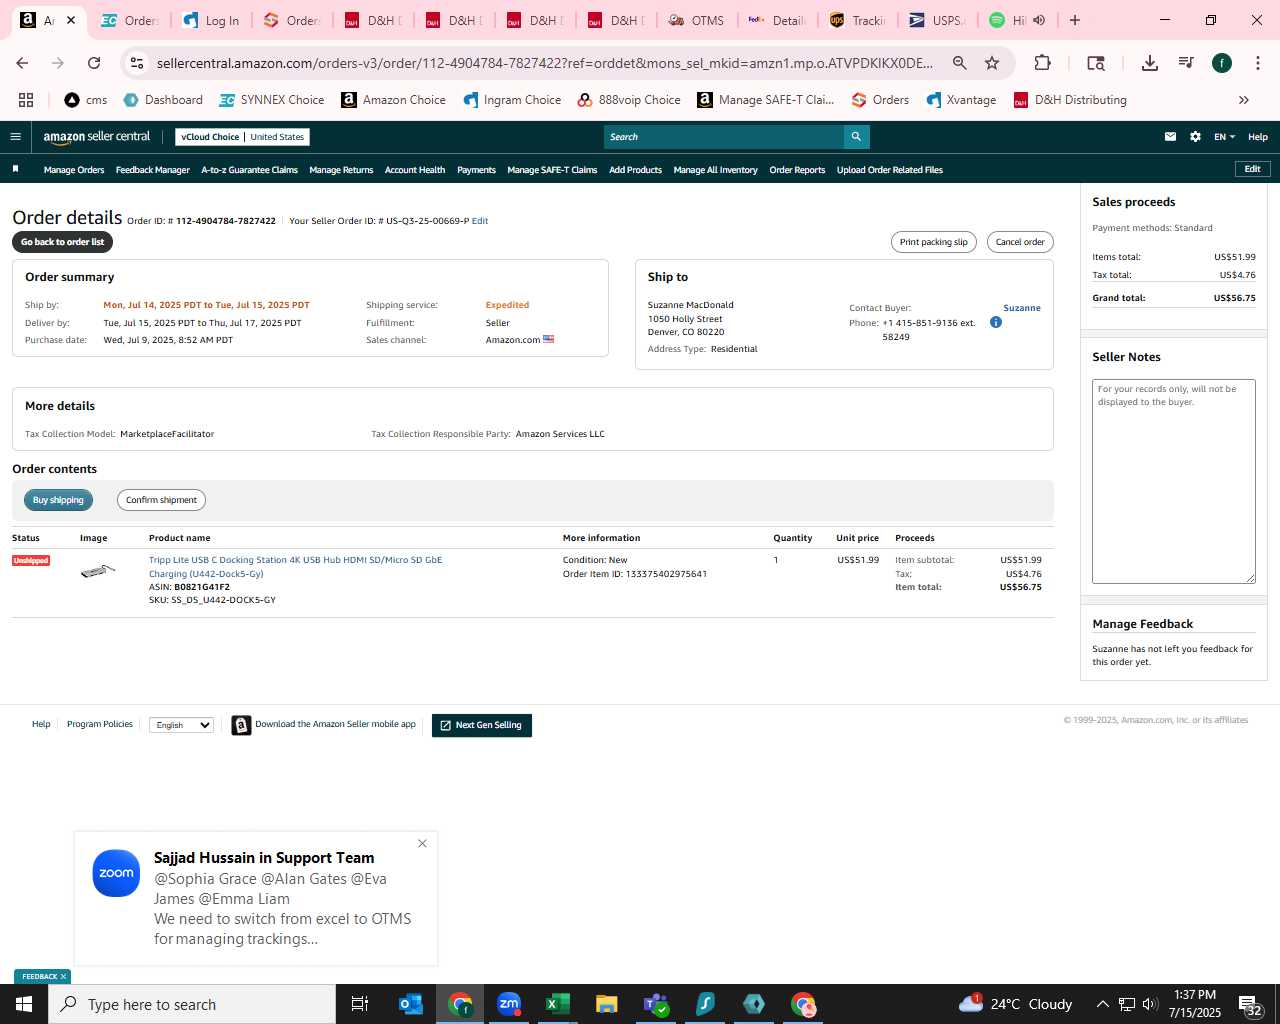The image size is (1280, 1024).
Task: Open the Upload Order Related Files menu item
Action: [x=890, y=170]
